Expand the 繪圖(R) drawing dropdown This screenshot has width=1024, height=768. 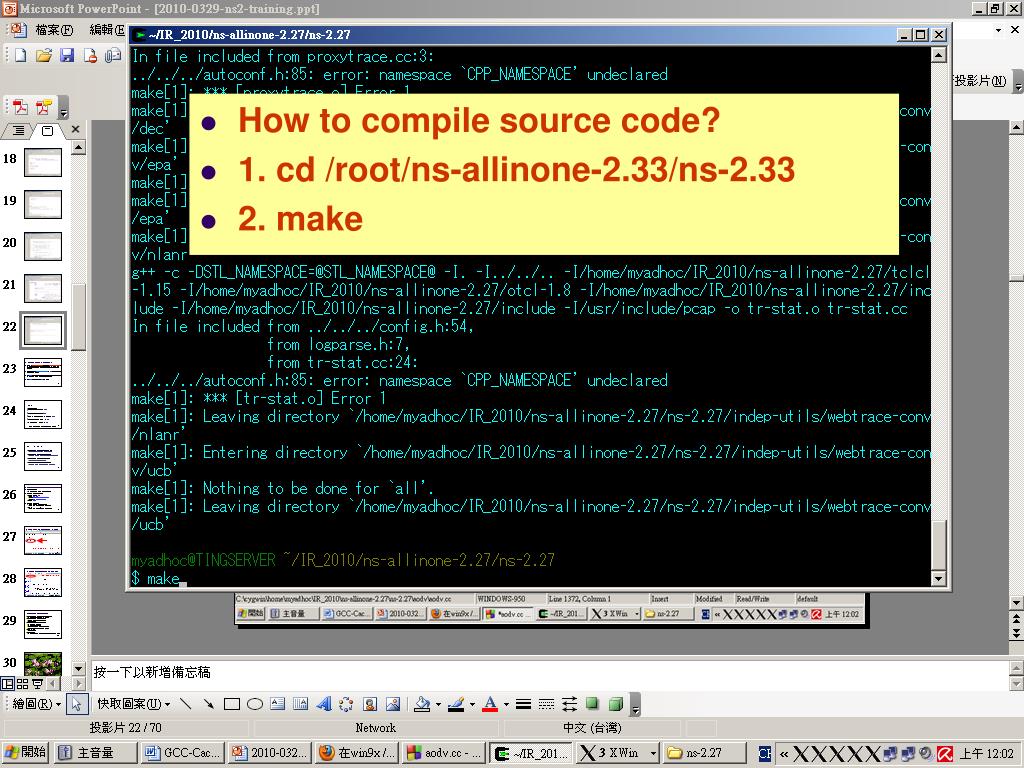[36, 703]
